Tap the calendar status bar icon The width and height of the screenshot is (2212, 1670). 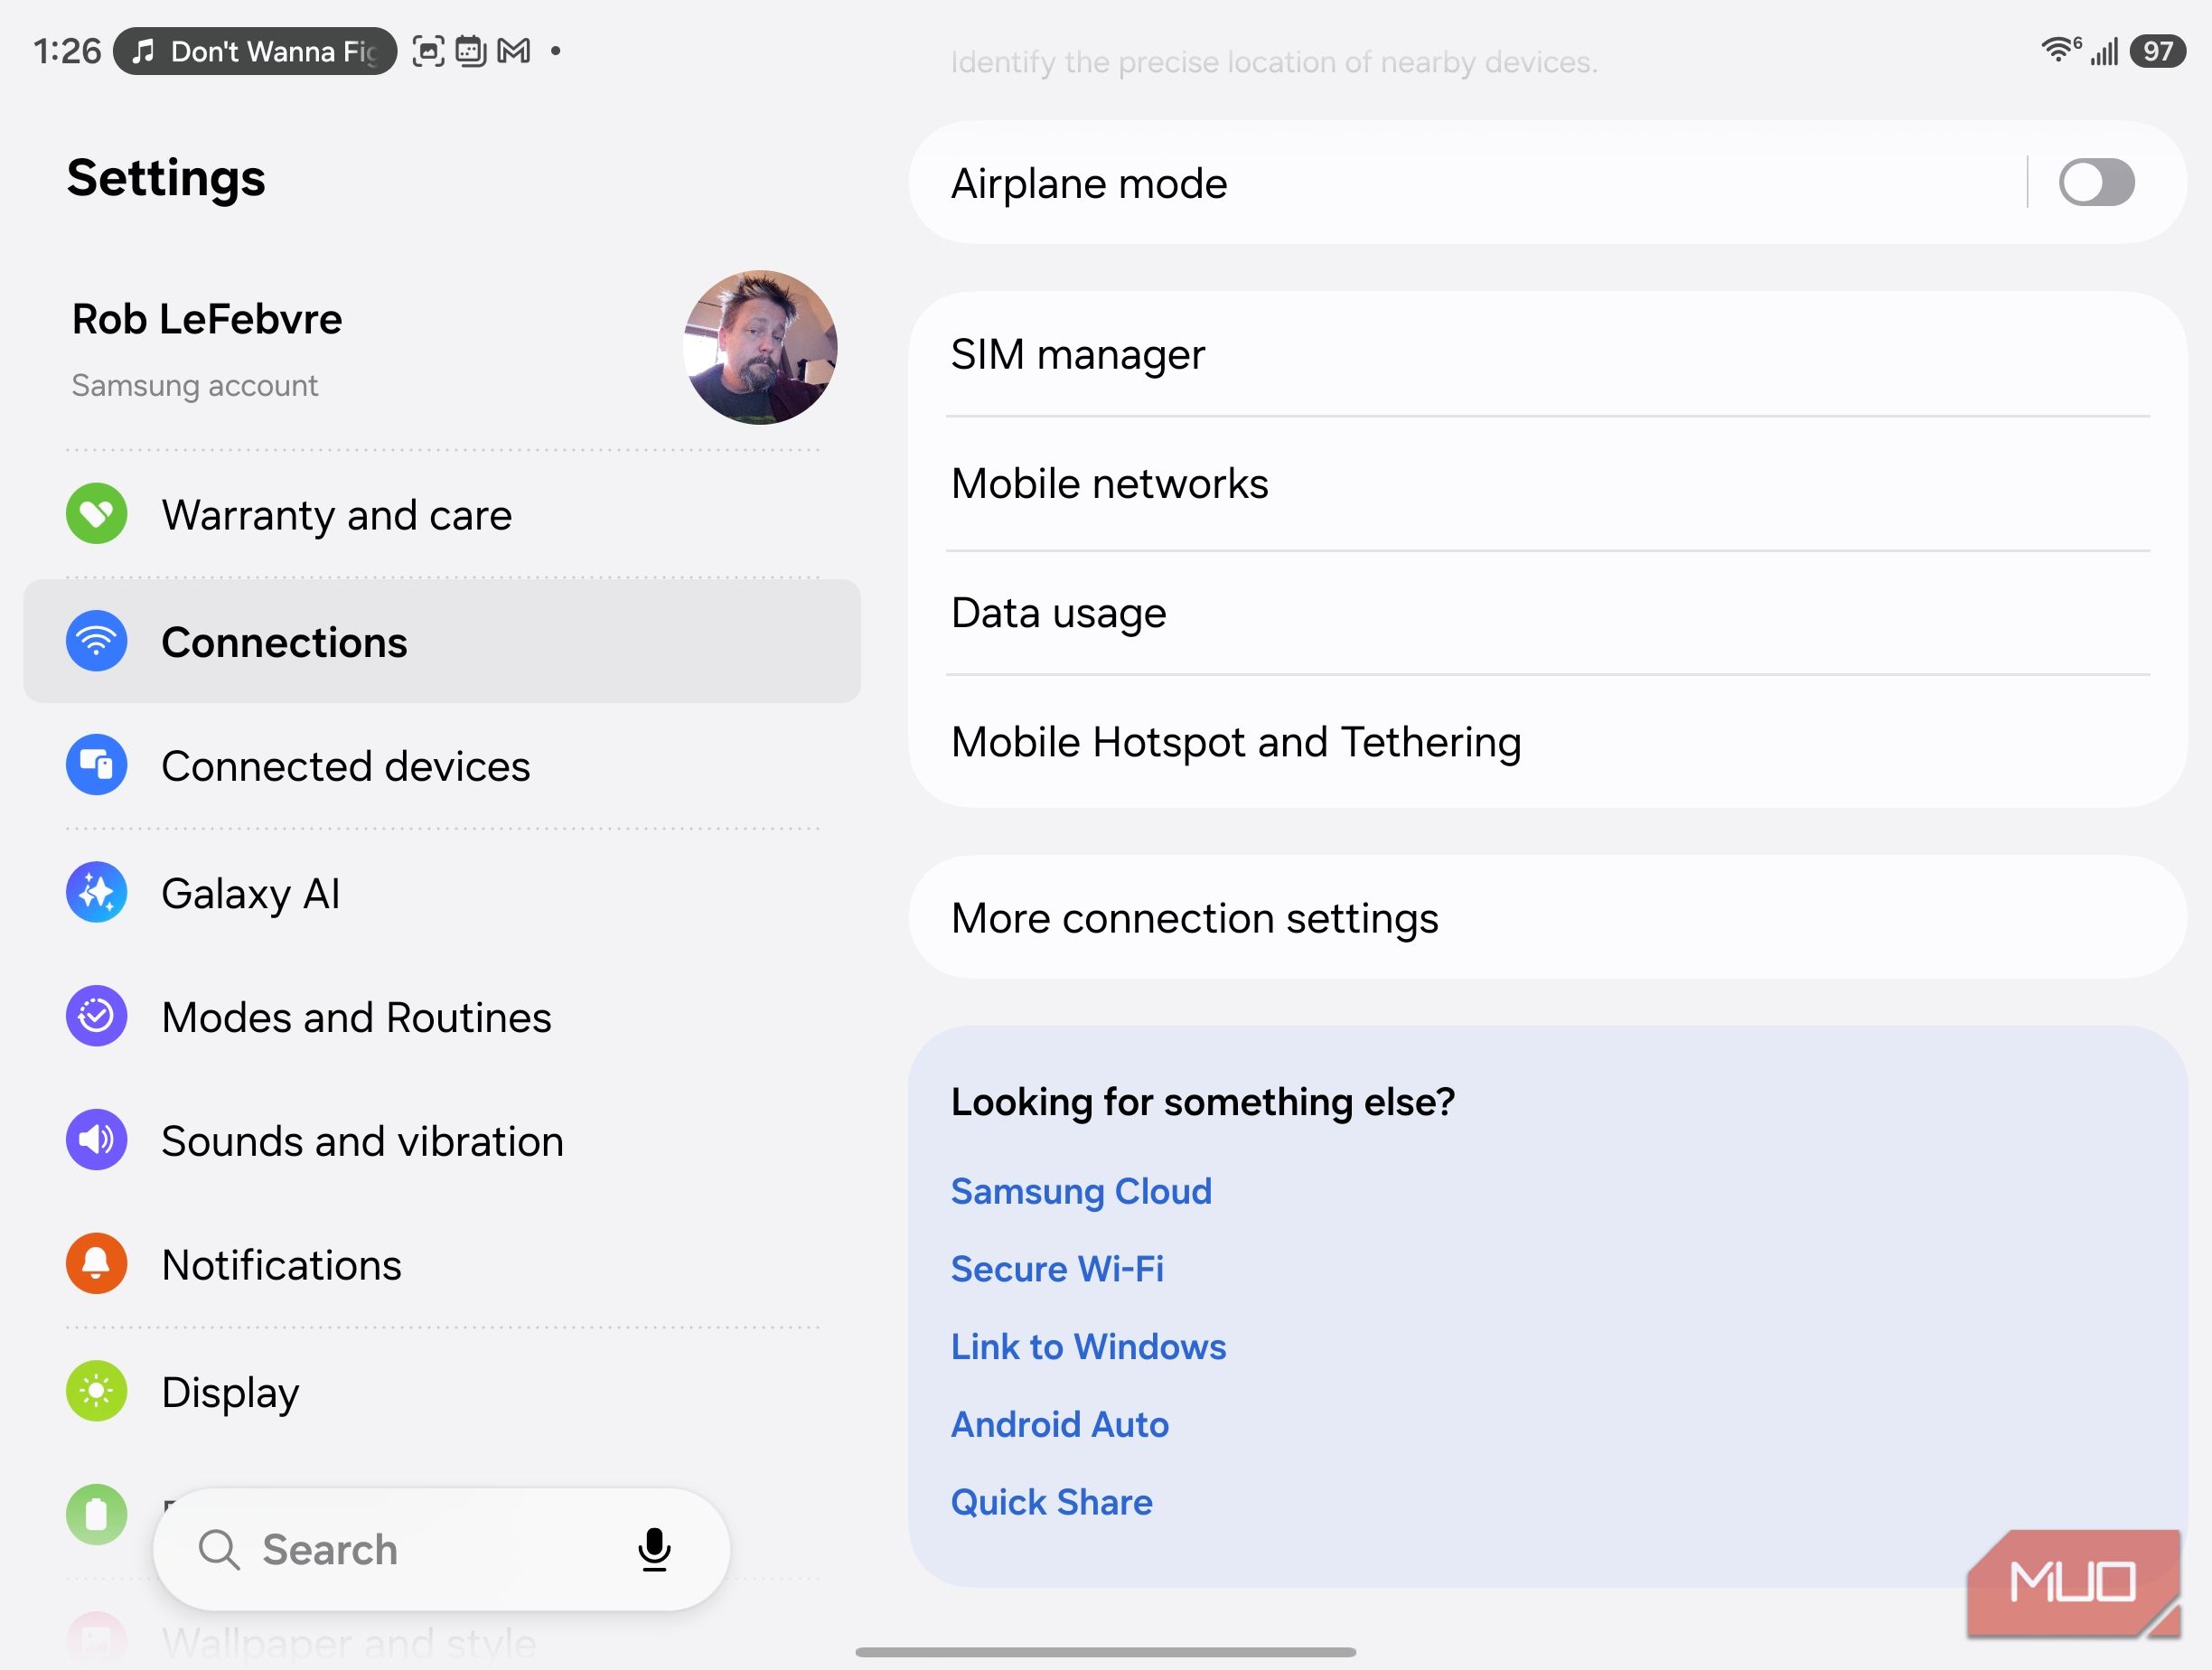(x=470, y=50)
